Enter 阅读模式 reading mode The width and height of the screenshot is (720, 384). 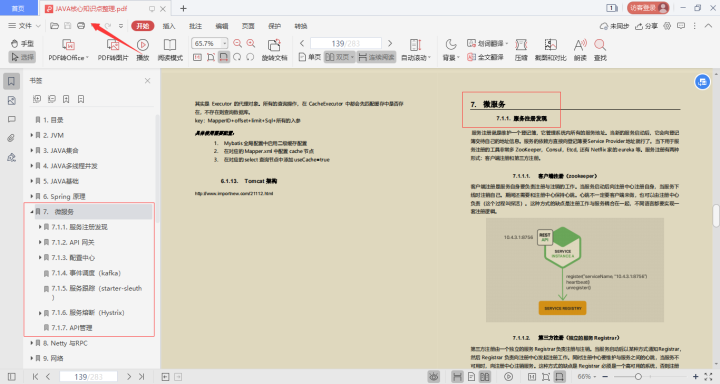[170, 50]
